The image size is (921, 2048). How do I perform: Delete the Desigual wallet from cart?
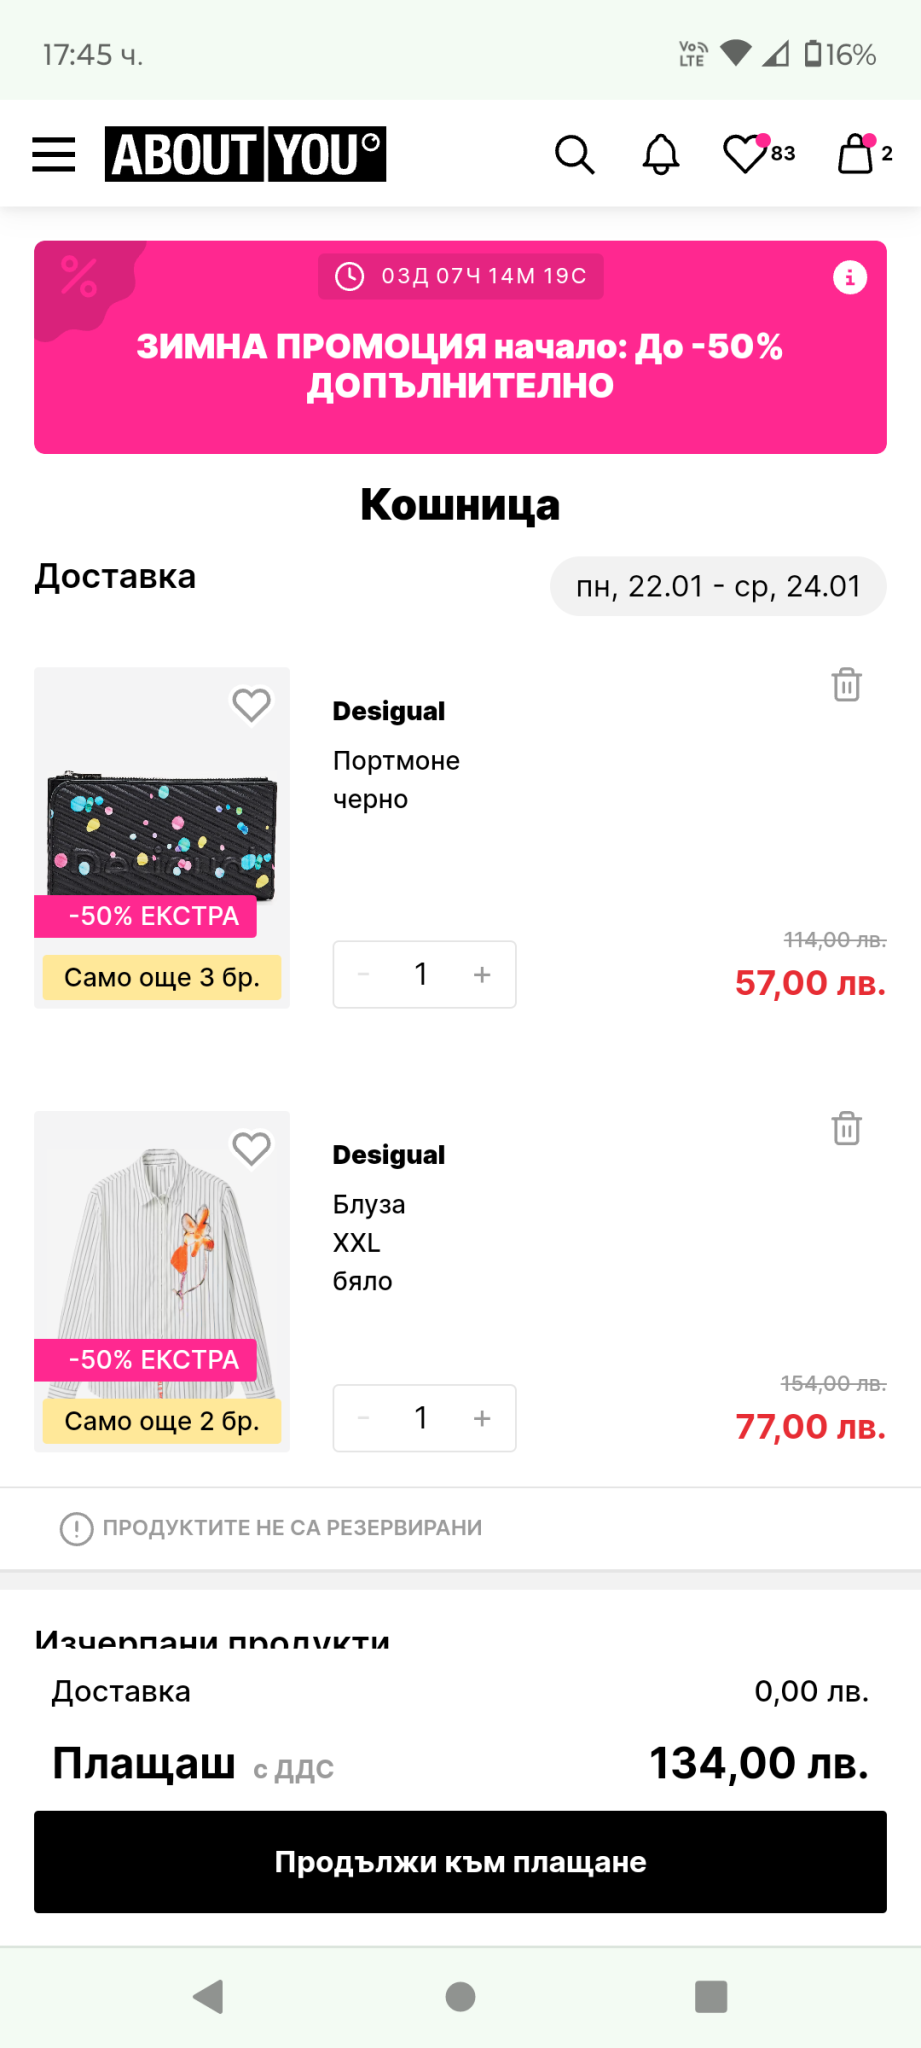[x=846, y=685]
